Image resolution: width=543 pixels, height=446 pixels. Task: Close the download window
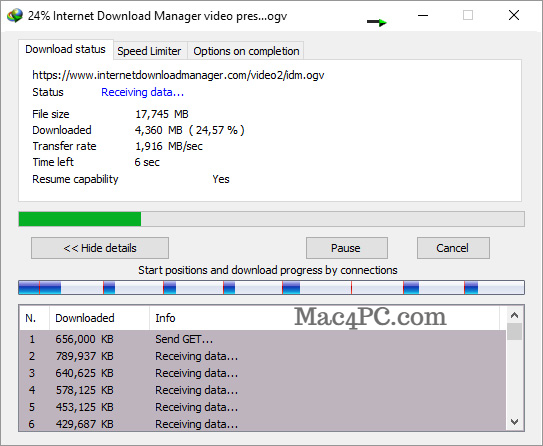coord(514,15)
